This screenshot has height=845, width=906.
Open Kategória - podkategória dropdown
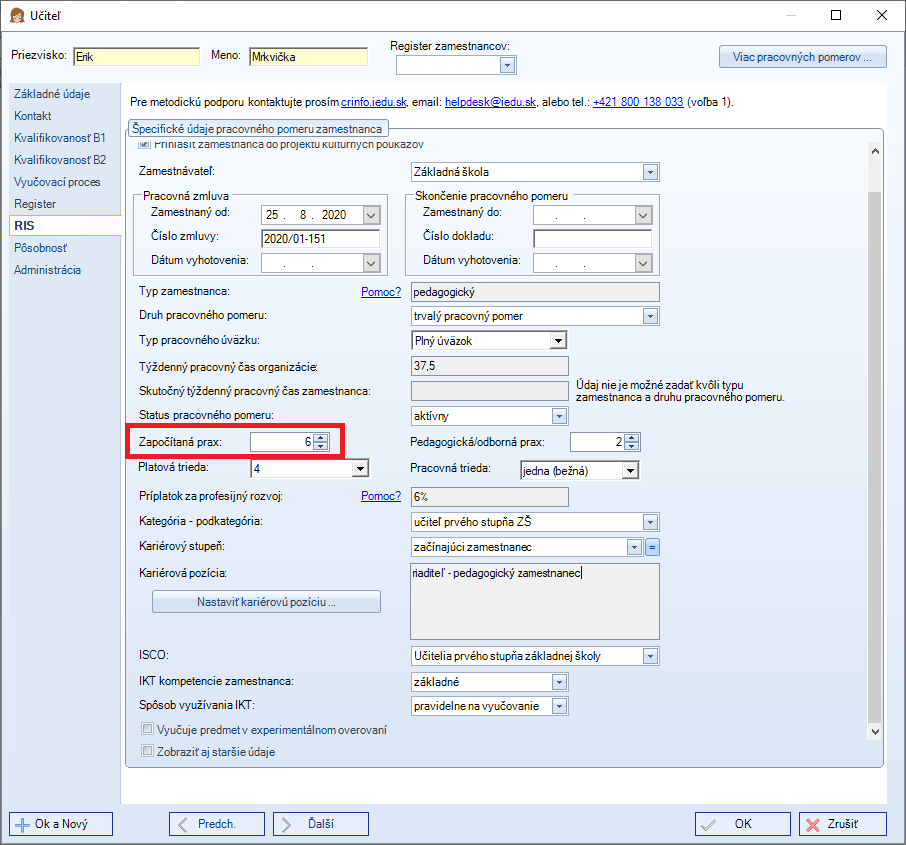651,522
